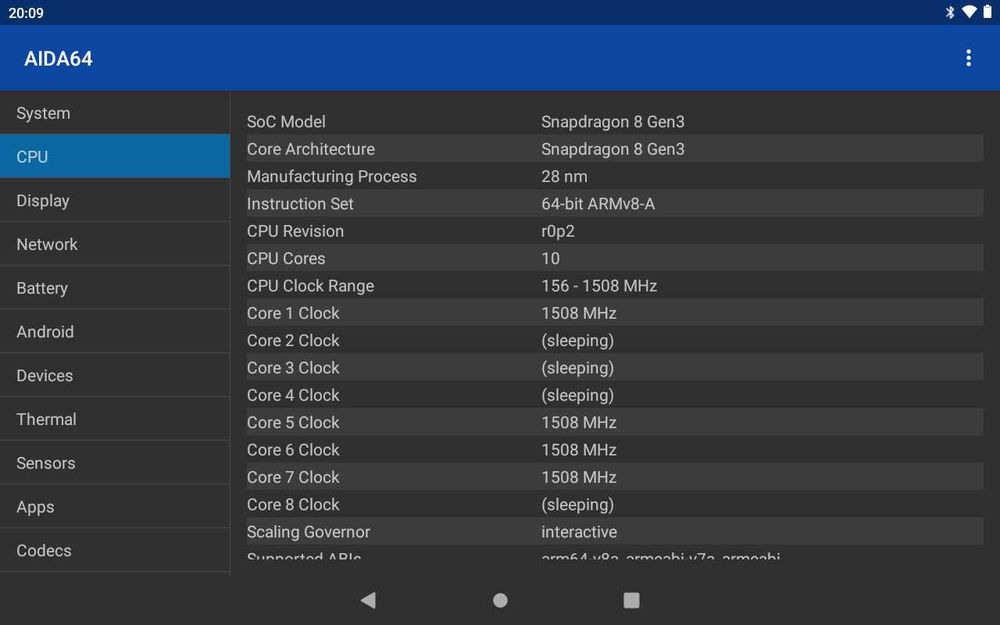Select the Core Architecture label
Image resolution: width=1000 pixels, height=625 pixels.
(x=311, y=149)
